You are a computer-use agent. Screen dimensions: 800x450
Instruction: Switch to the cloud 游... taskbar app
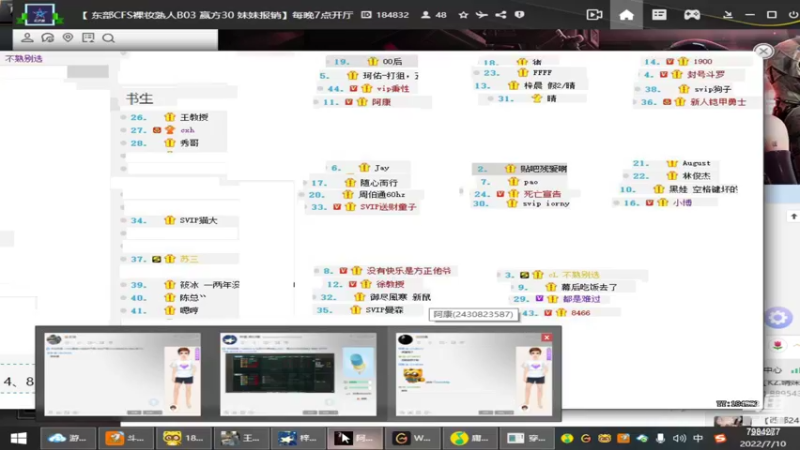(x=67, y=438)
